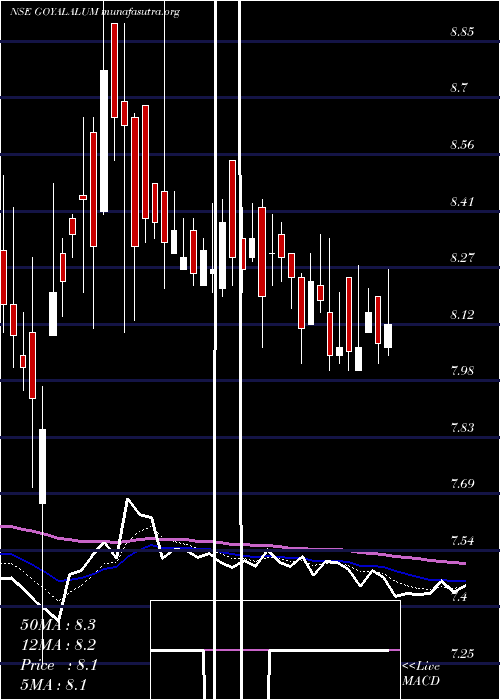The image size is (500, 700).
Task: Click the <<Live label
Action: (421, 666)
